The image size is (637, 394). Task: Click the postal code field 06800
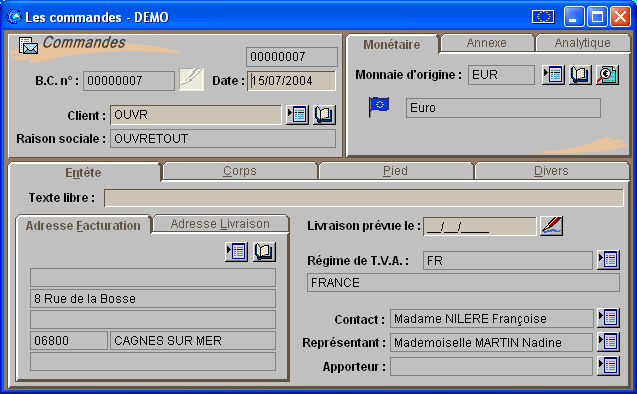69,340
